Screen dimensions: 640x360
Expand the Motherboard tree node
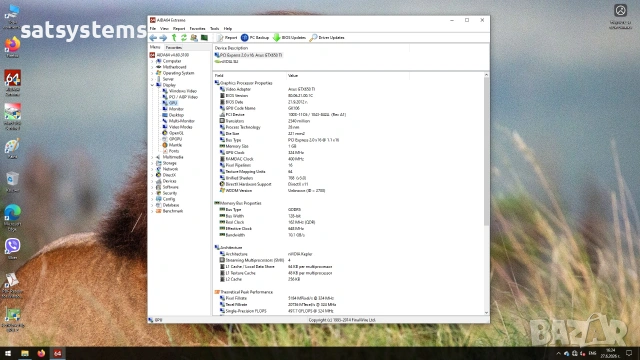point(153,67)
